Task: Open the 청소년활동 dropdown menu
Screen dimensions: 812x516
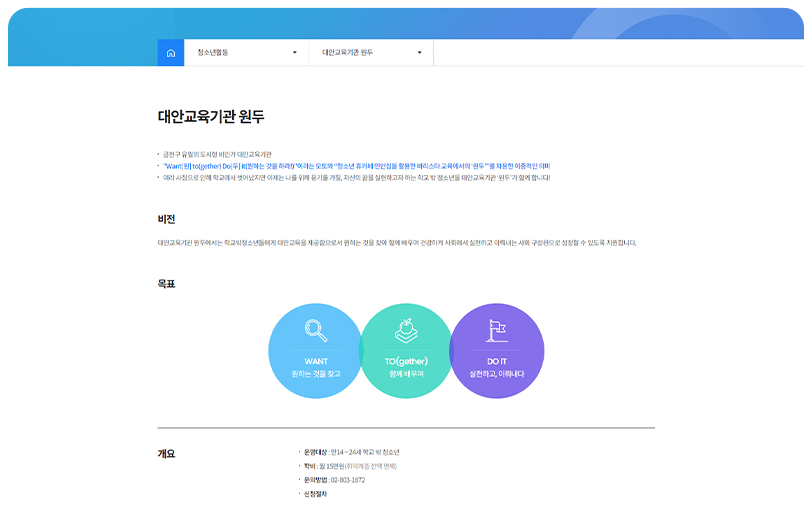Action: pyautogui.click(x=247, y=53)
